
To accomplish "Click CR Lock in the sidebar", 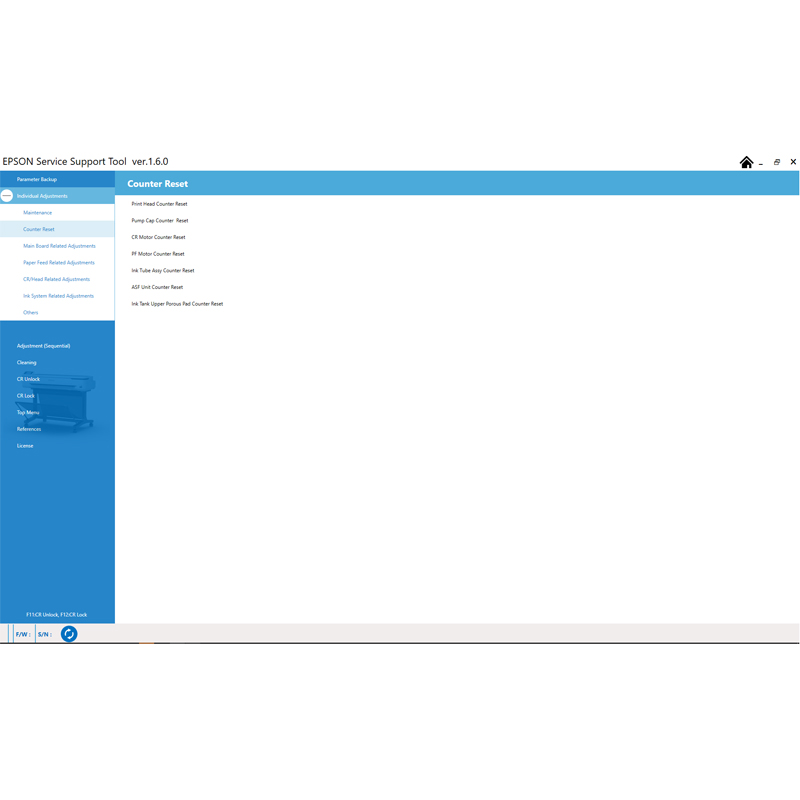I will click(26, 396).
